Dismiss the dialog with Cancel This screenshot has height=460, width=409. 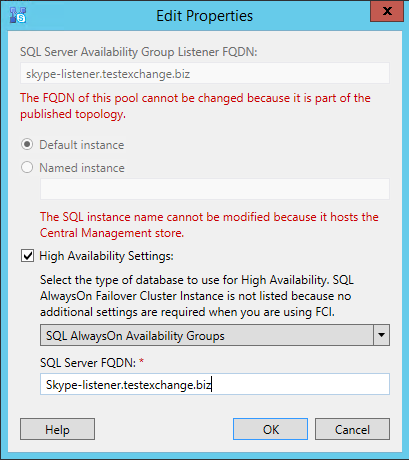(x=352, y=429)
